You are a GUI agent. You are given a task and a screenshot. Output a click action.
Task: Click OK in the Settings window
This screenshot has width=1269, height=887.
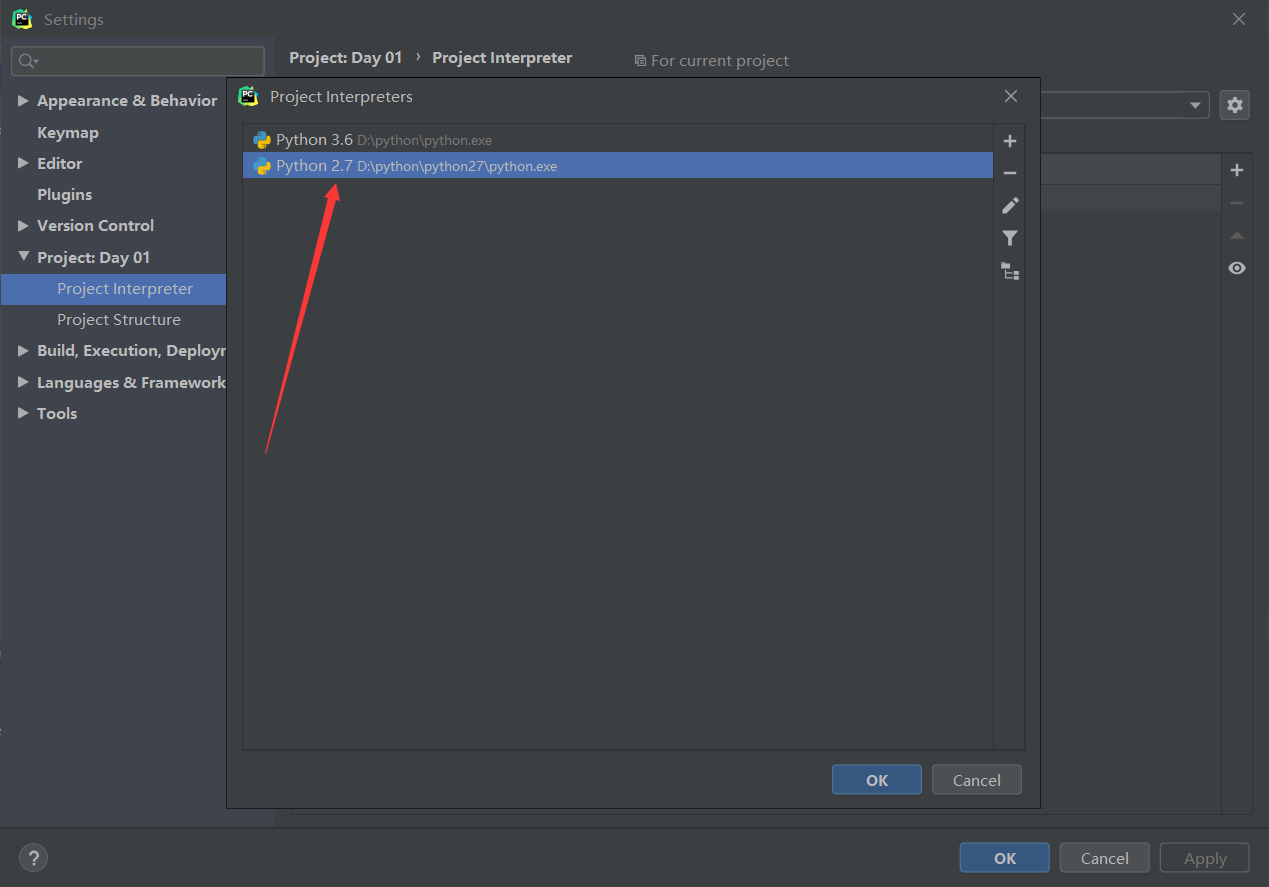pos(1005,858)
